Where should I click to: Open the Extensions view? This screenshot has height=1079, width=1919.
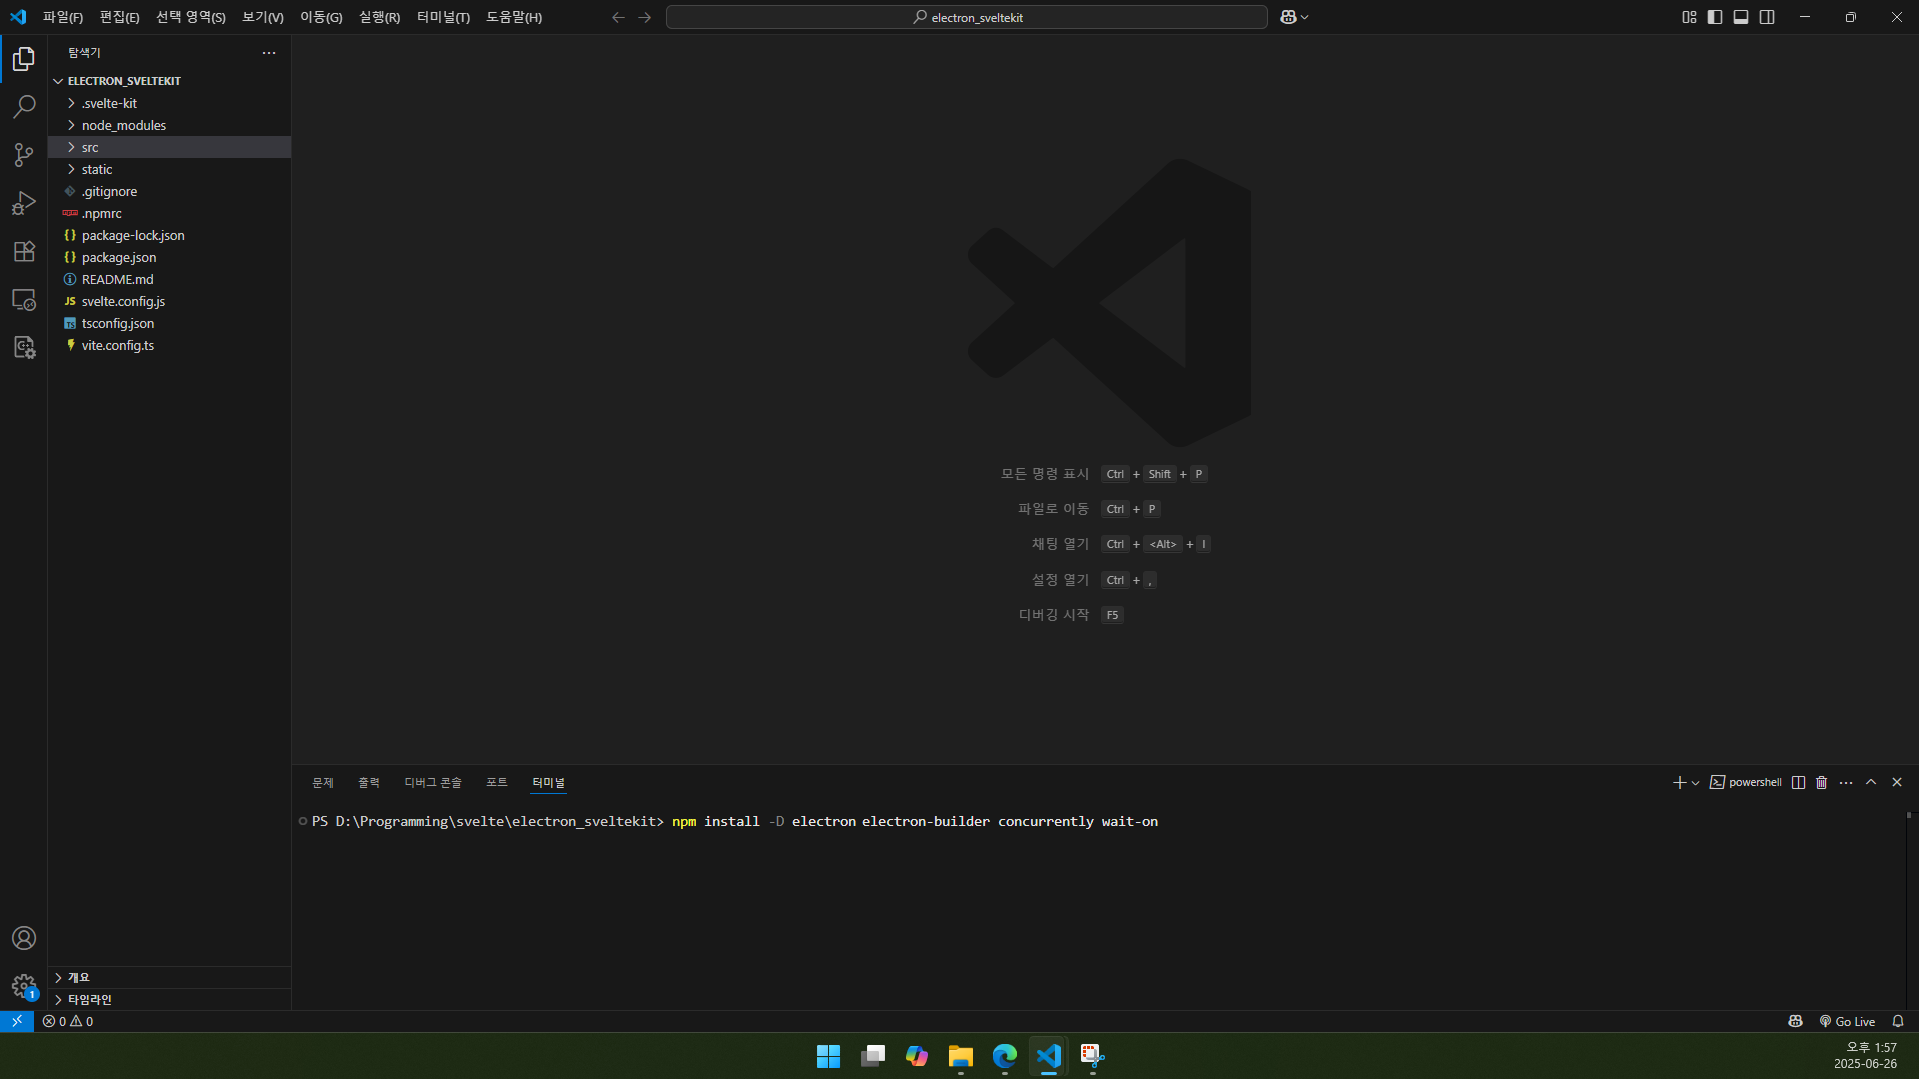[24, 251]
